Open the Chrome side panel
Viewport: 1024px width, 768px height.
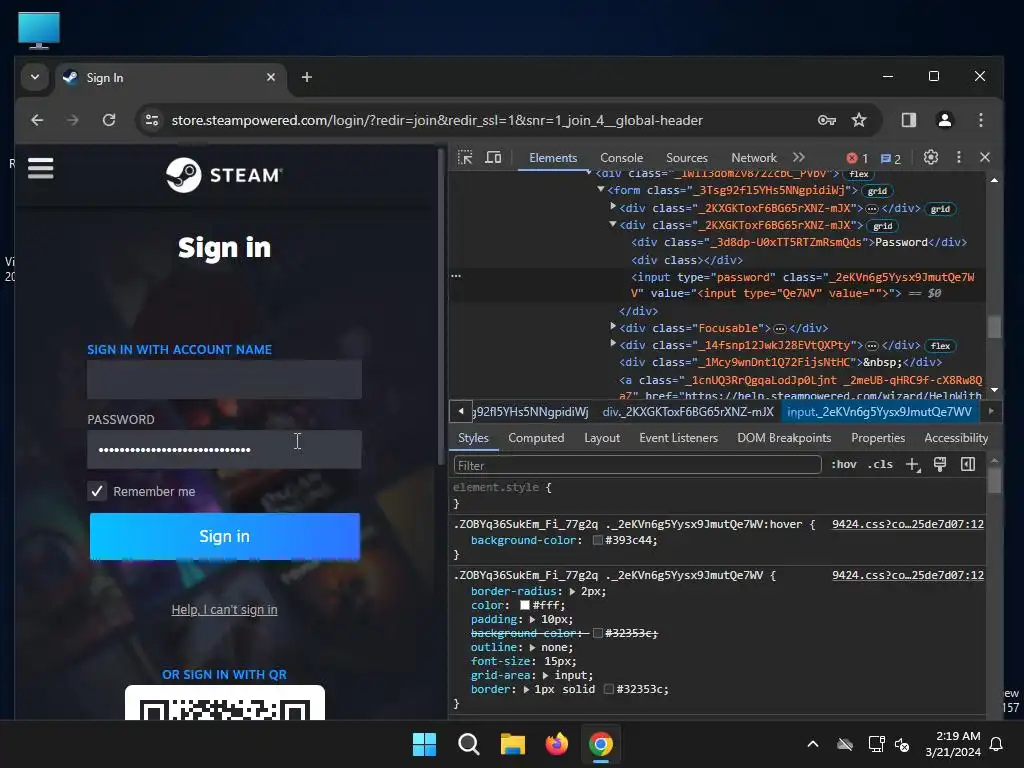tap(908, 120)
